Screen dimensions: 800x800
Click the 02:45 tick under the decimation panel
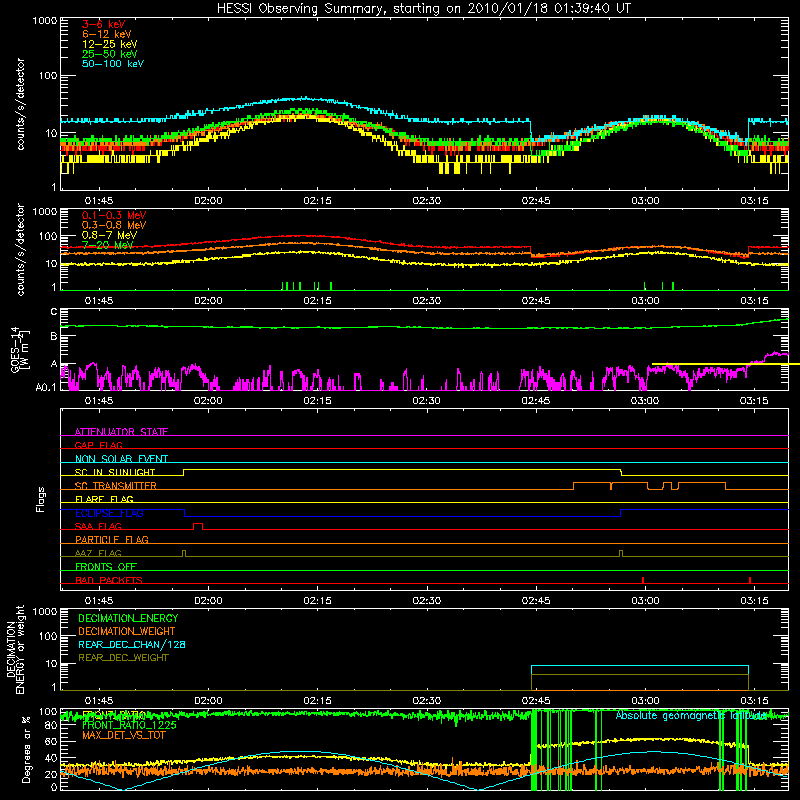coord(536,701)
